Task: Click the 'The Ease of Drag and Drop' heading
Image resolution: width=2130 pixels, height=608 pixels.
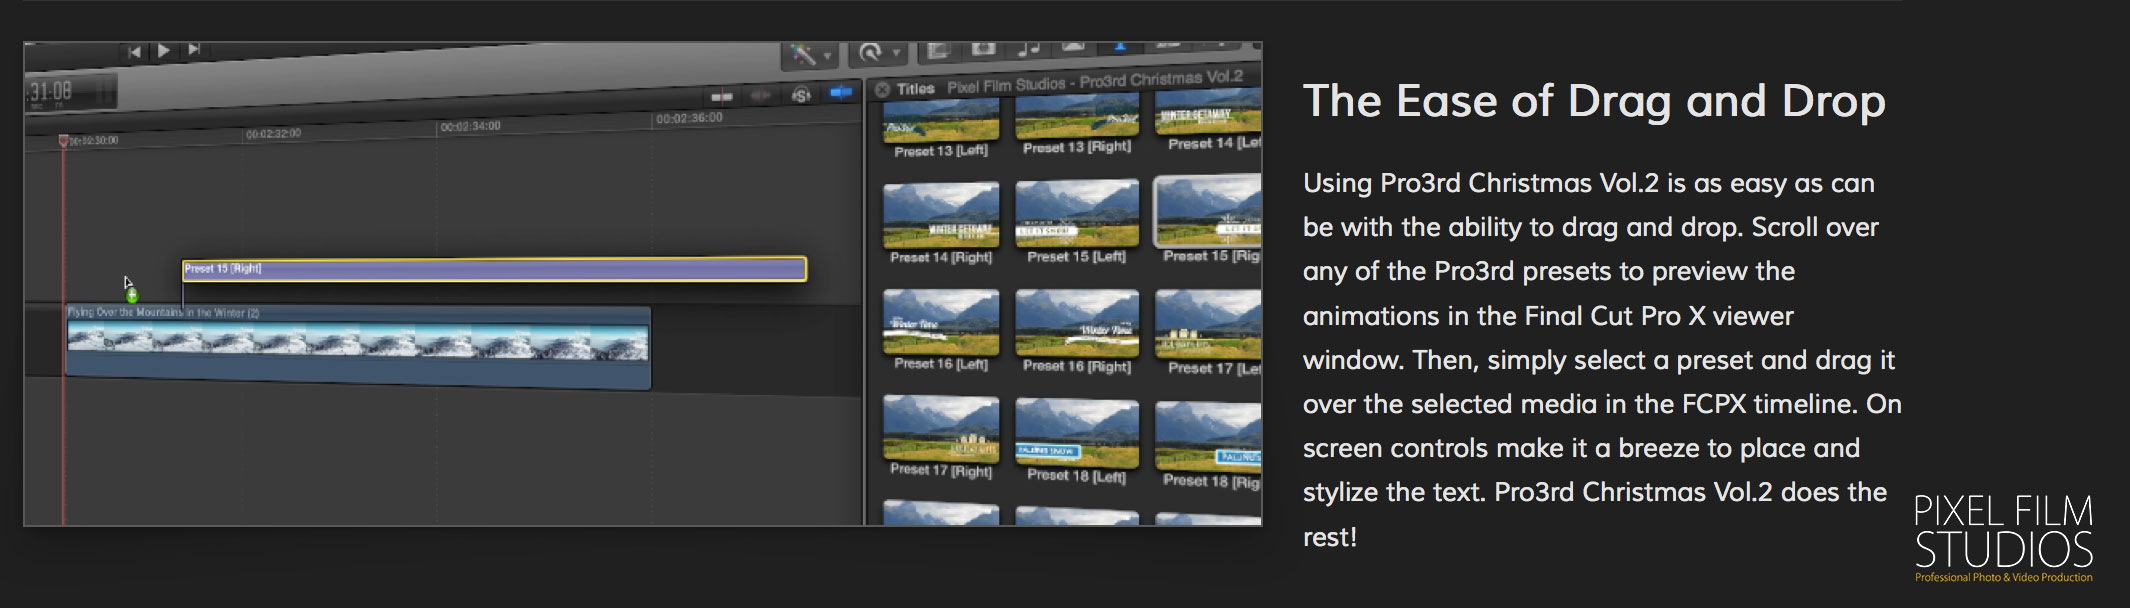Action: point(1594,101)
